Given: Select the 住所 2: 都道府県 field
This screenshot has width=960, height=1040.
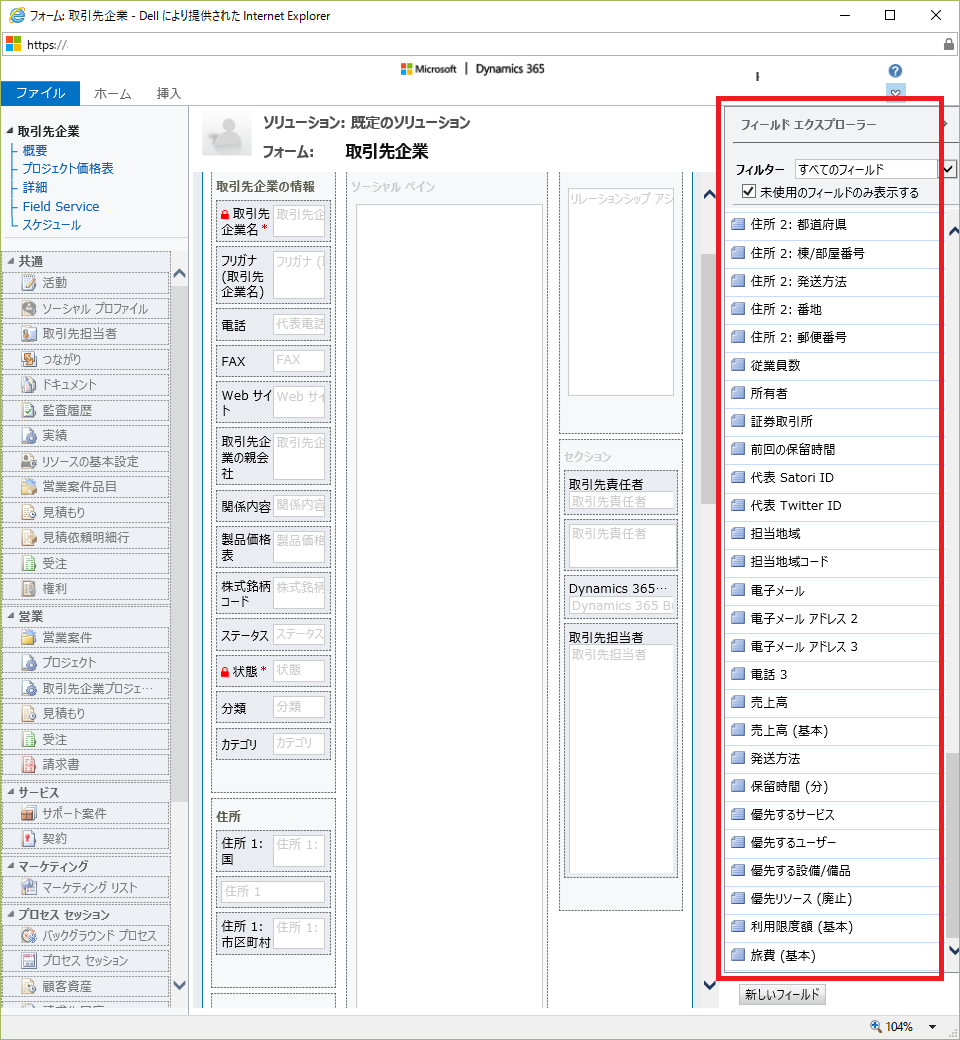Looking at the screenshot, I should pyautogui.click(x=833, y=224).
